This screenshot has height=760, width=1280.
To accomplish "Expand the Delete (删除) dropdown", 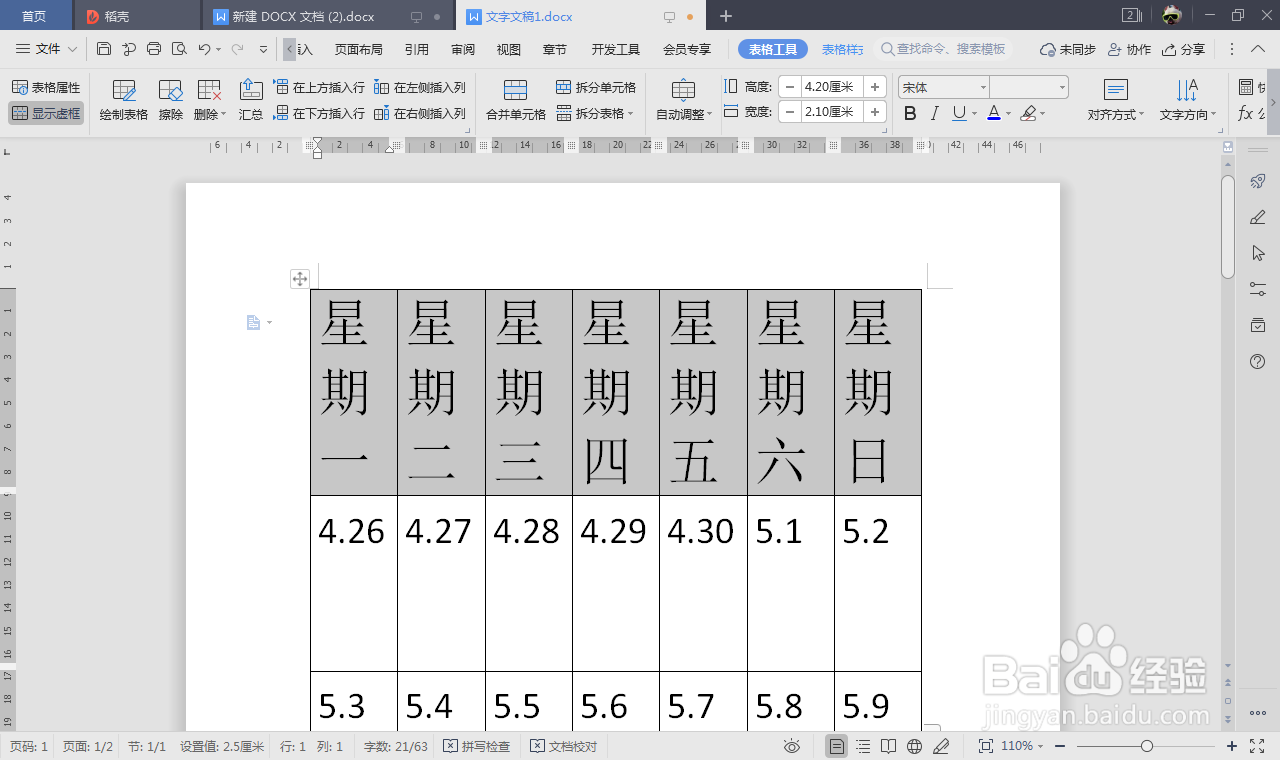I will click(x=211, y=115).
